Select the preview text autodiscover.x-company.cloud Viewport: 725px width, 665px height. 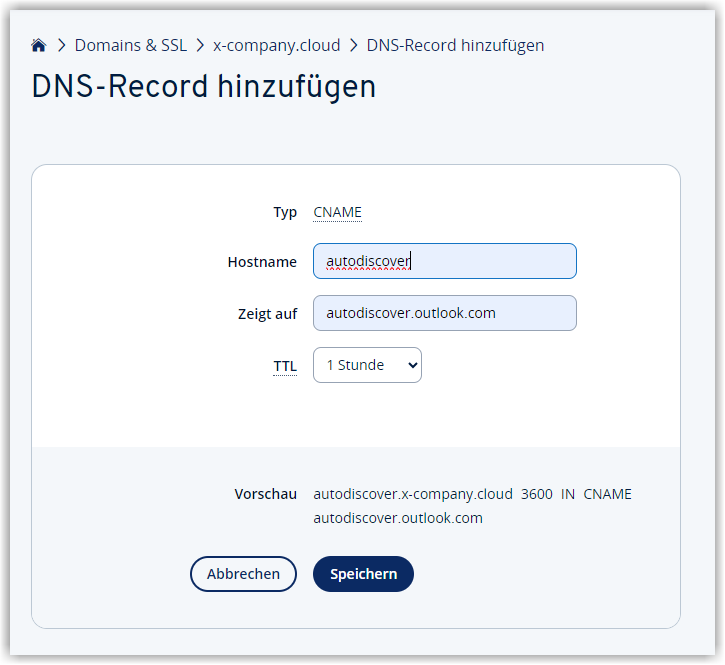click(413, 494)
